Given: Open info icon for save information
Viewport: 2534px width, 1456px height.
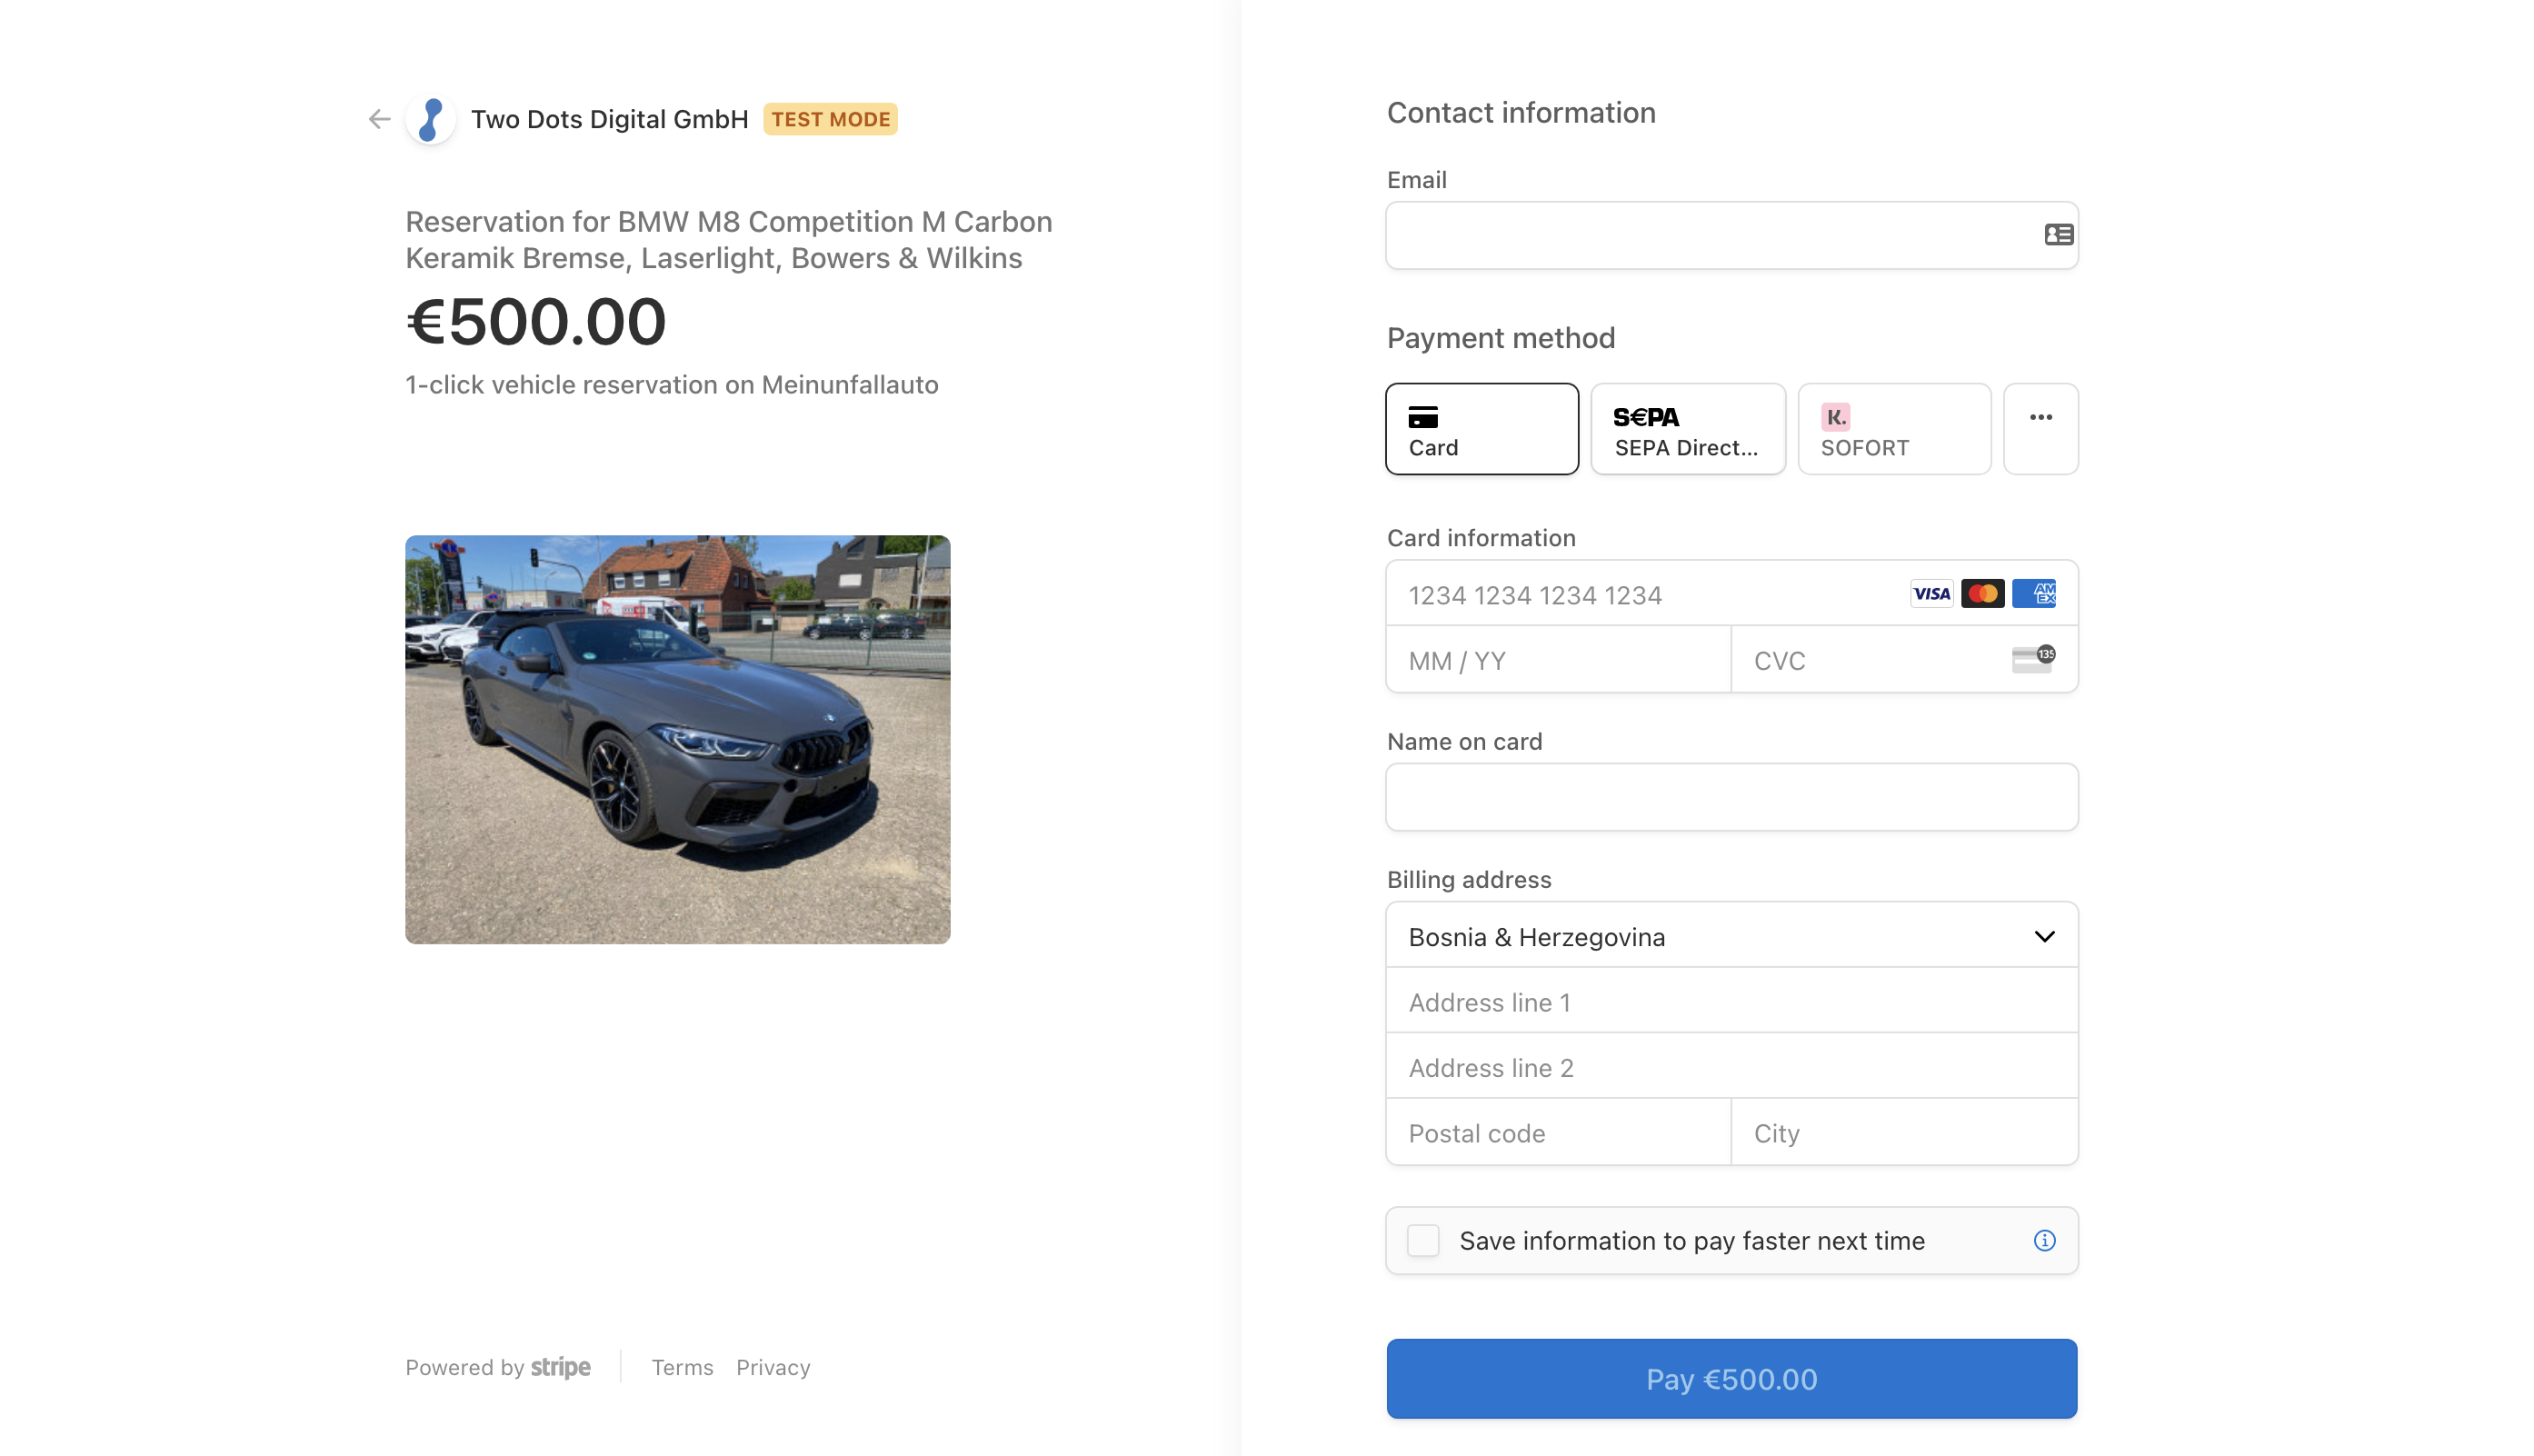Looking at the screenshot, I should tap(2044, 1240).
